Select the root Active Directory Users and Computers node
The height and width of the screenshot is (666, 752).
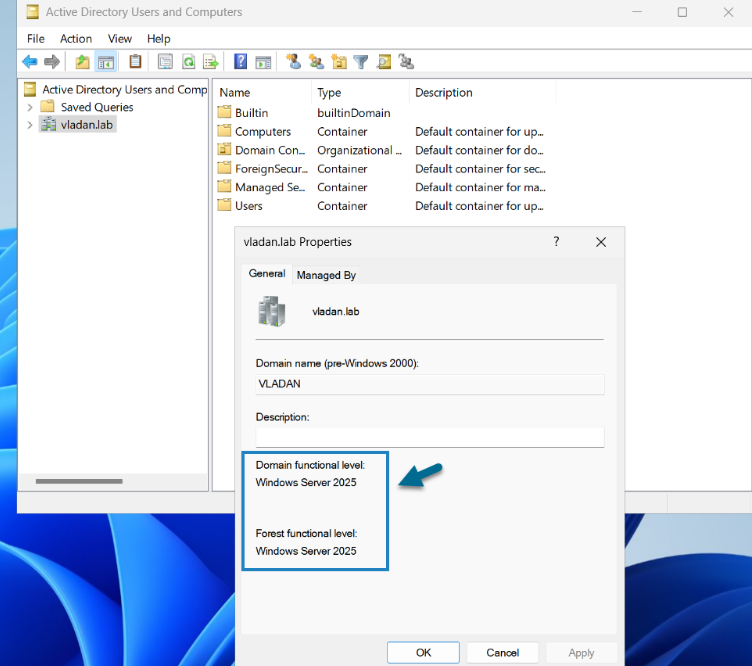[x=125, y=90]
